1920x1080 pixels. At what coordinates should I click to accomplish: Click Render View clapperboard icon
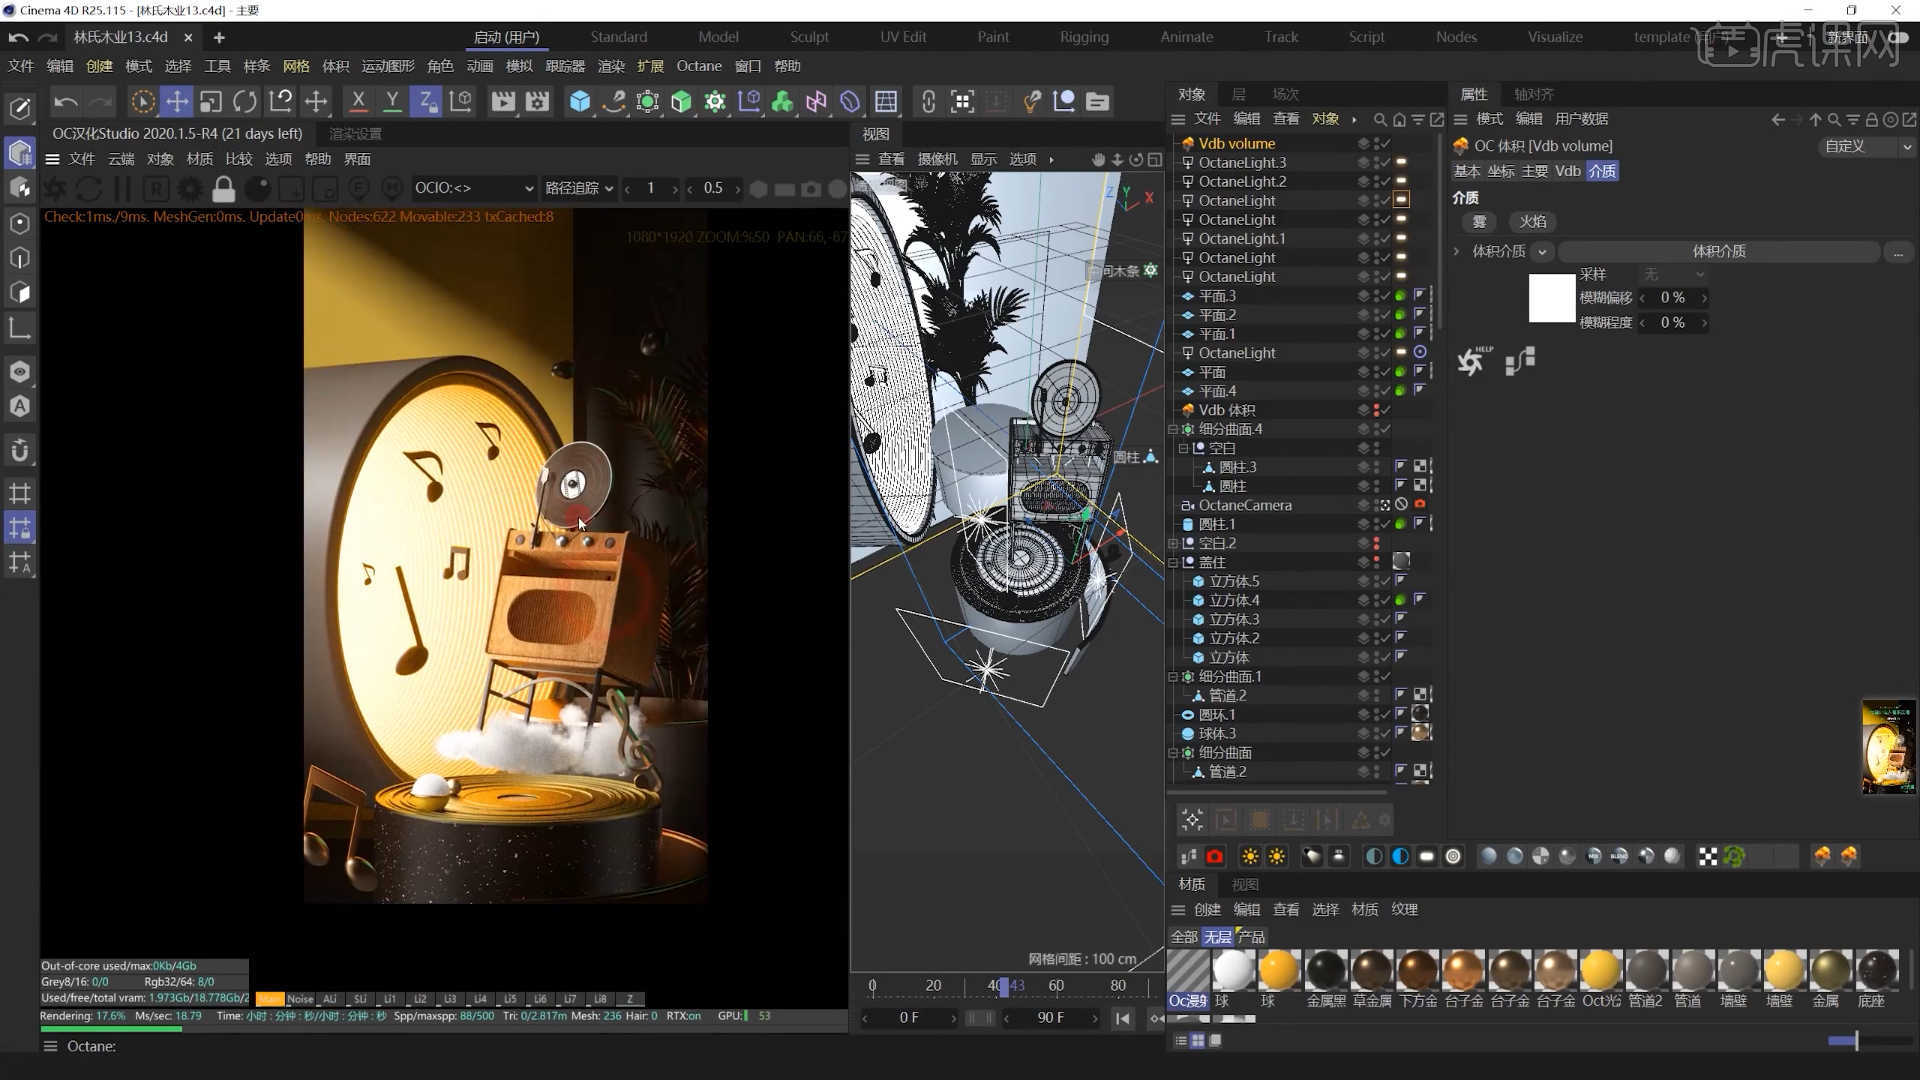point(503,101)
